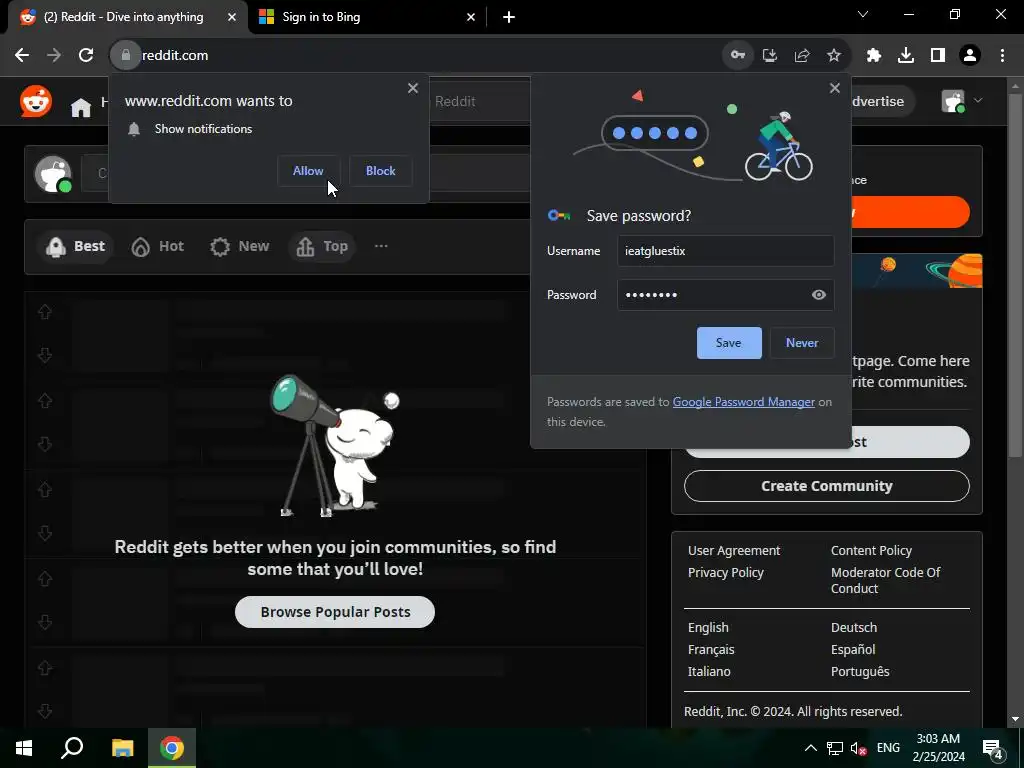Open File Explorer from the taskbar
Viewport: 1024px width, 768px height.
[122, 748]
